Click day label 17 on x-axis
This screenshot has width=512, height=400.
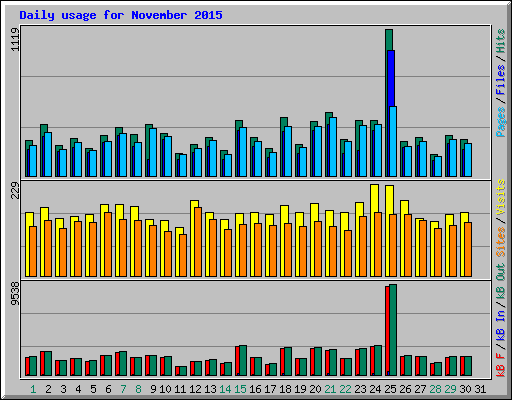[x=270, y=389]
